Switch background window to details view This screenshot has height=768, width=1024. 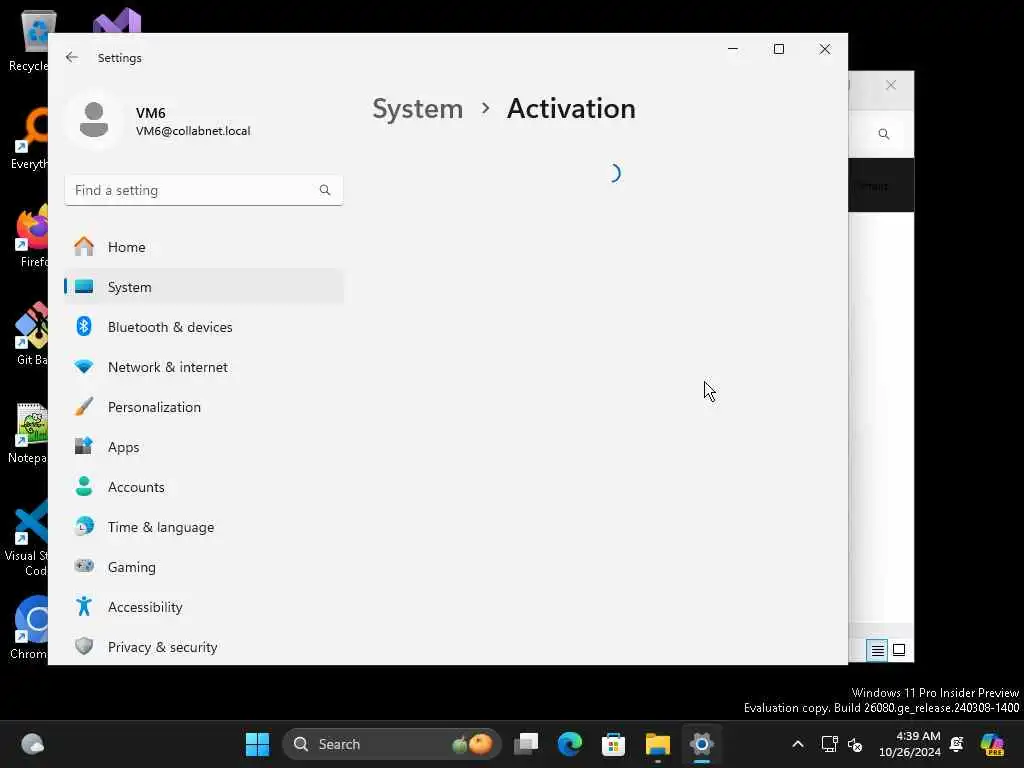877,650
